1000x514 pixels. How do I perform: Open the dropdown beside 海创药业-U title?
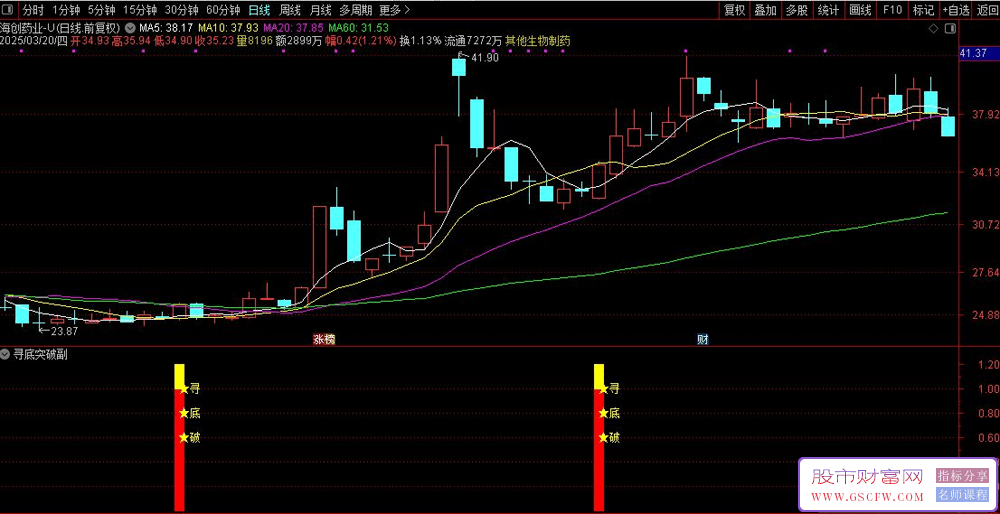pos(130,28)
